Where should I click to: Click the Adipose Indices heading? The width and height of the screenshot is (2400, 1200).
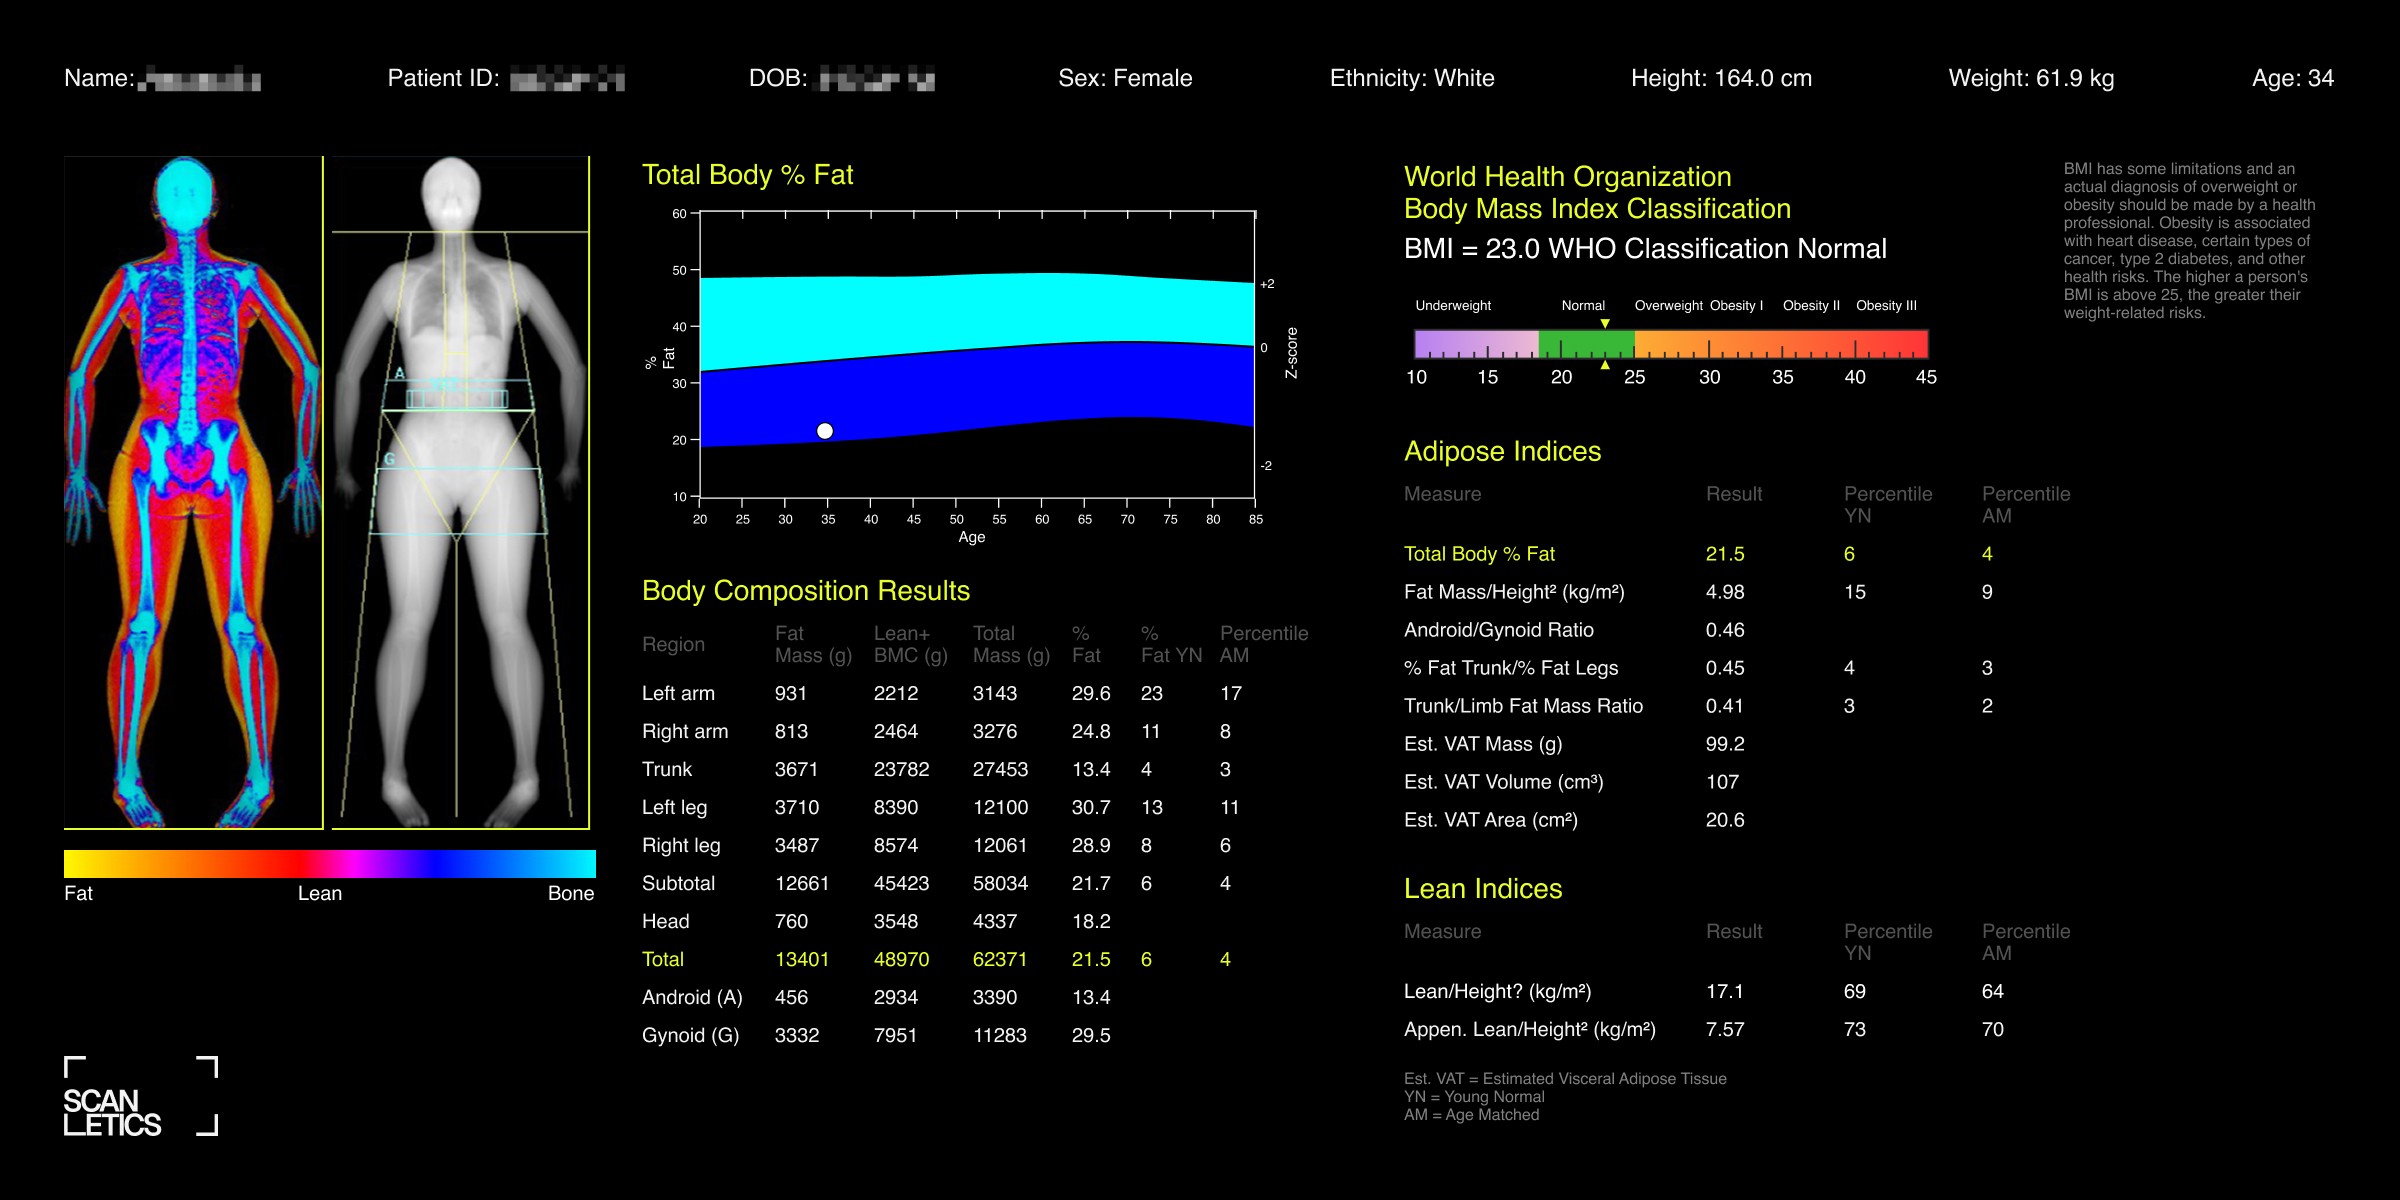[1502, 452]
